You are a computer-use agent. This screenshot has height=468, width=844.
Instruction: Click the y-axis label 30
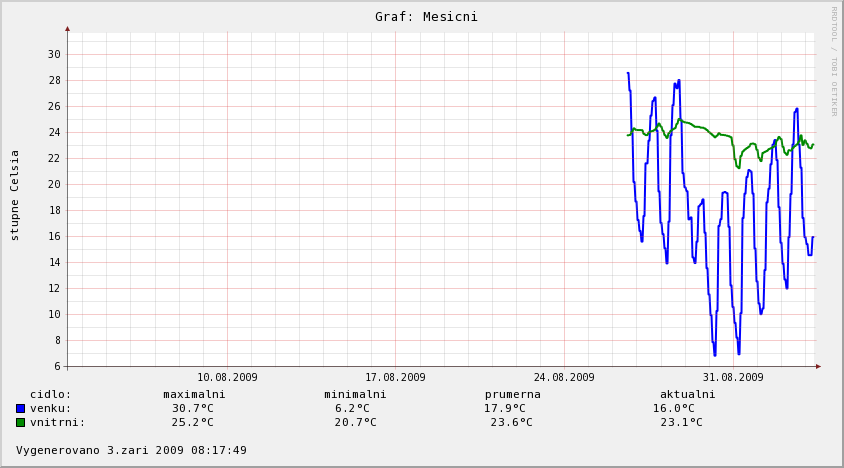(x=54, y=54)
